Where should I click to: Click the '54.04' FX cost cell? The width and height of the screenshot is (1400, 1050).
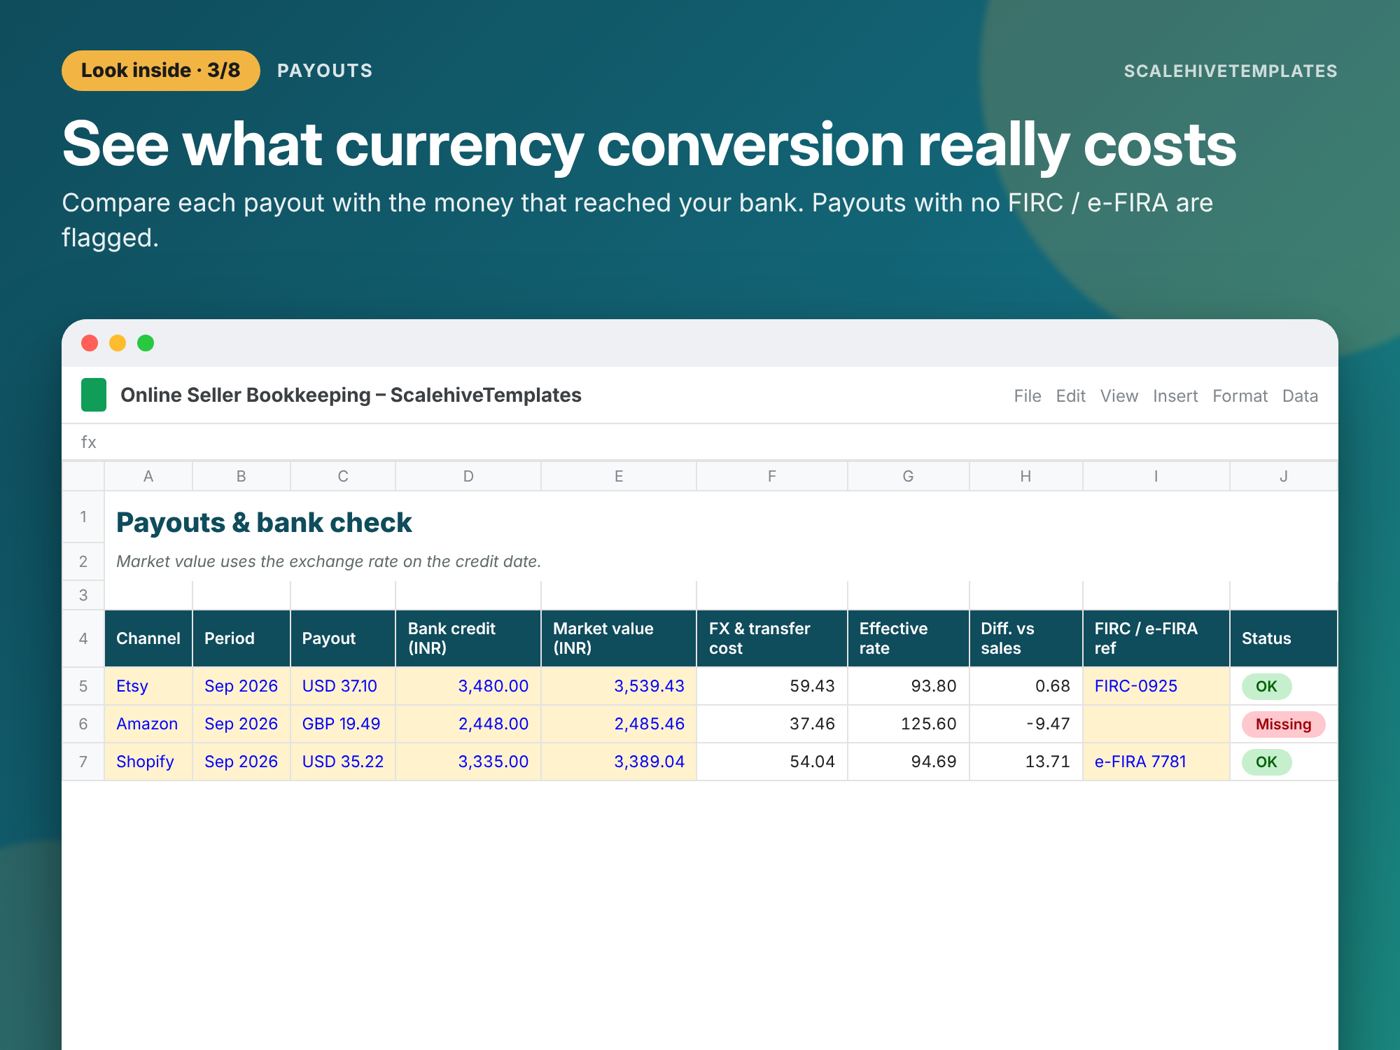(x=772, y=762)
